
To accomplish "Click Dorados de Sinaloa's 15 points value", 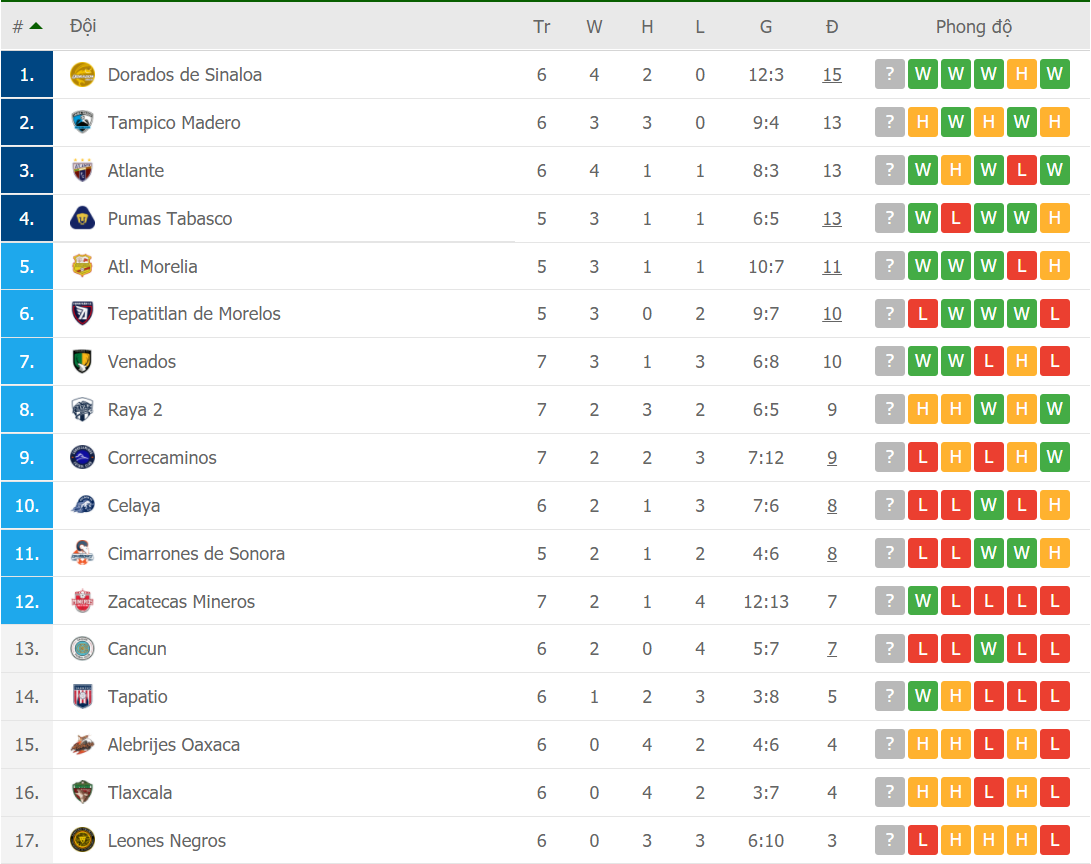I will (832, 75).
